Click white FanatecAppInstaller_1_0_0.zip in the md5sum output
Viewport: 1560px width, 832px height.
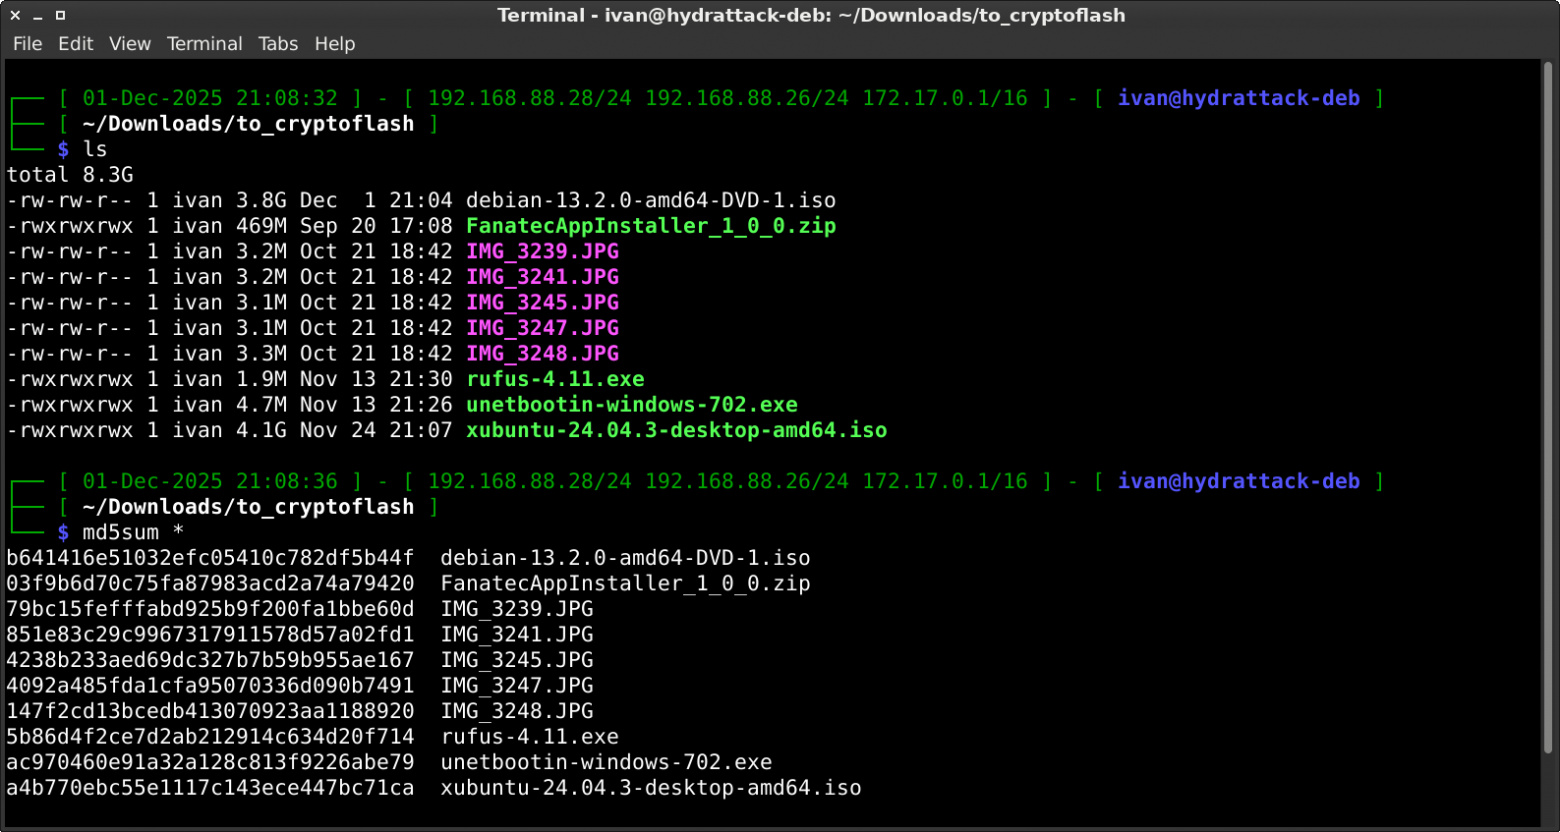(626, 583)
